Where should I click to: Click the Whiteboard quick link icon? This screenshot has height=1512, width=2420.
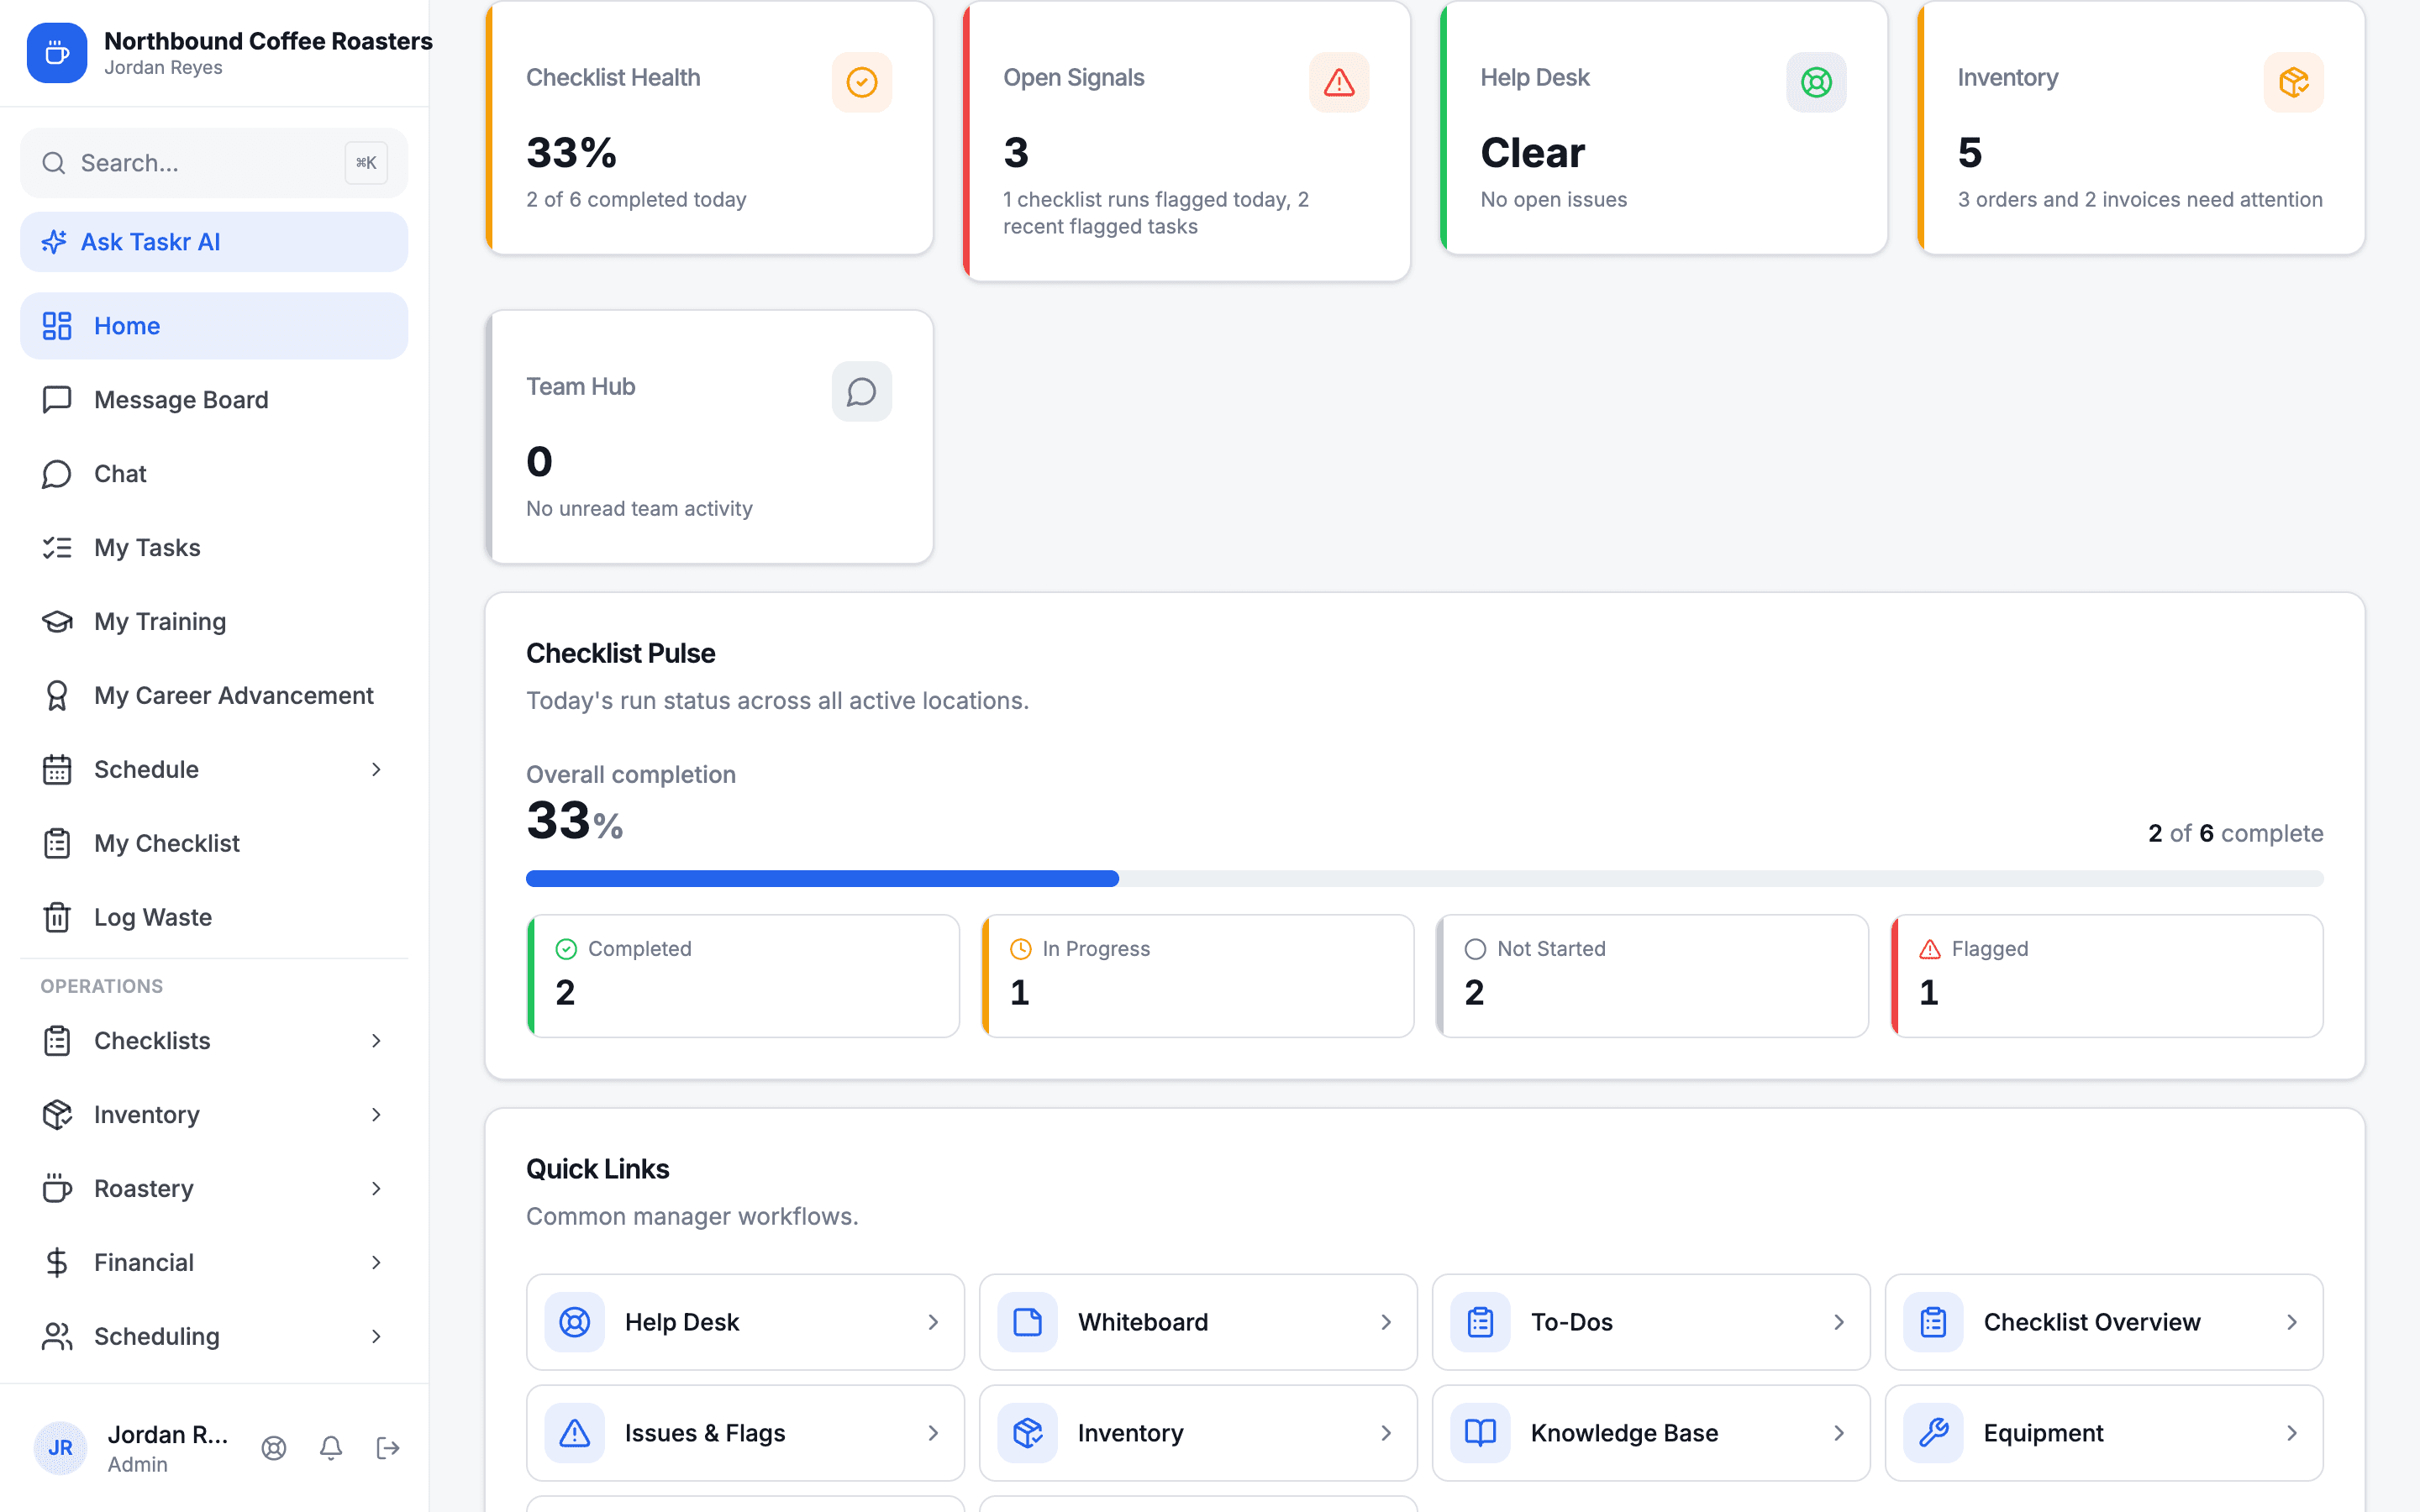point(1027,1322)
